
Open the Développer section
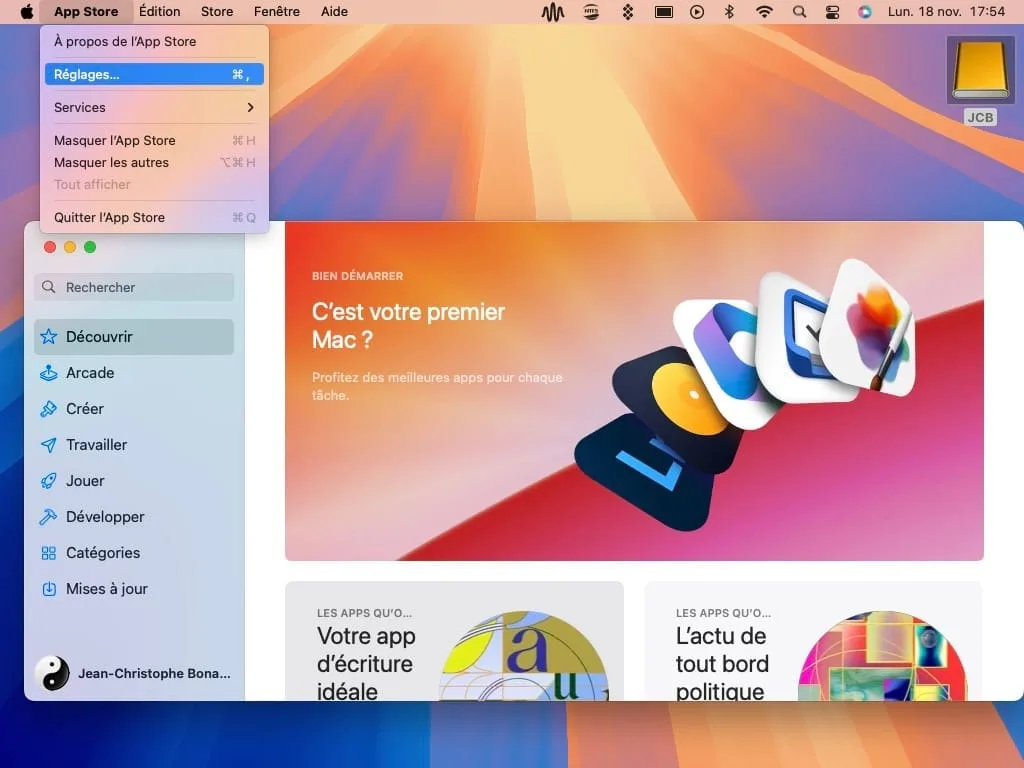tap(134, 517)
